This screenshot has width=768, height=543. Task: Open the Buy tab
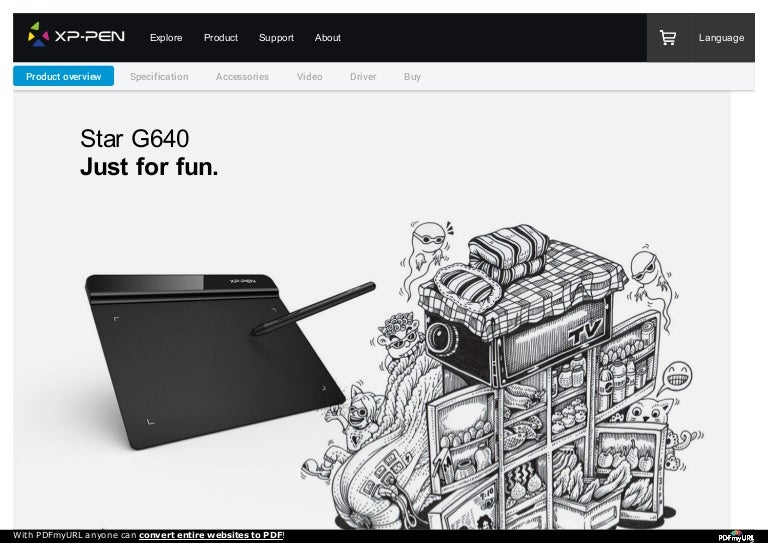pyautogui.click(x=412, y=77)
